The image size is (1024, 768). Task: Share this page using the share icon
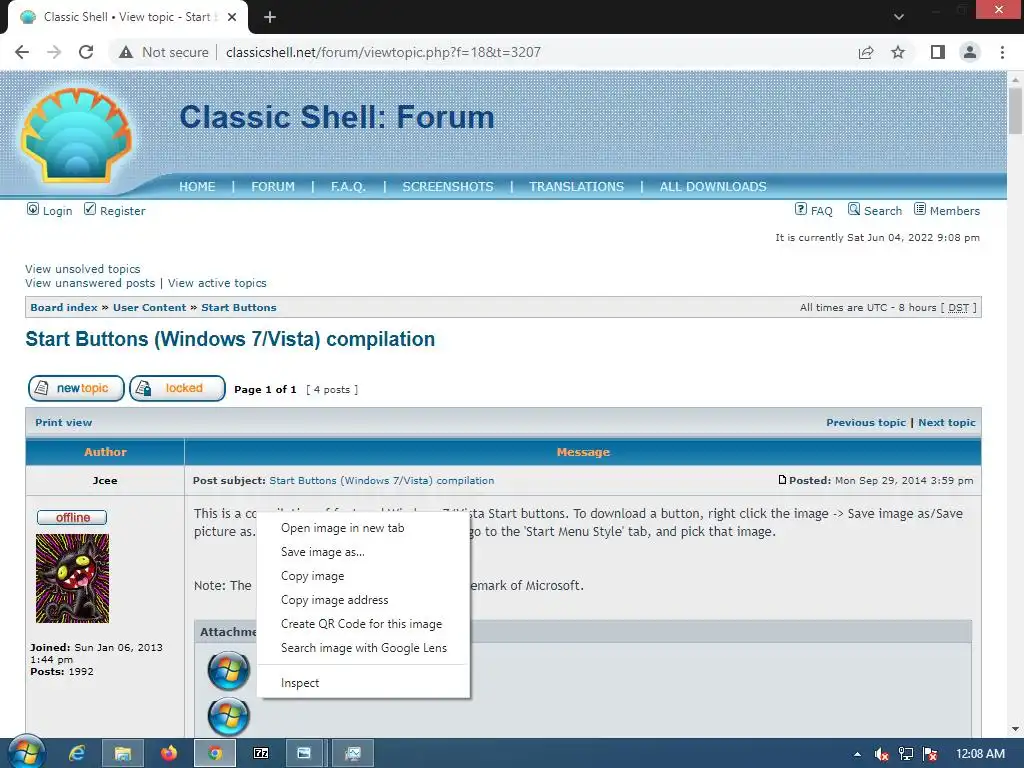[866, 52]
